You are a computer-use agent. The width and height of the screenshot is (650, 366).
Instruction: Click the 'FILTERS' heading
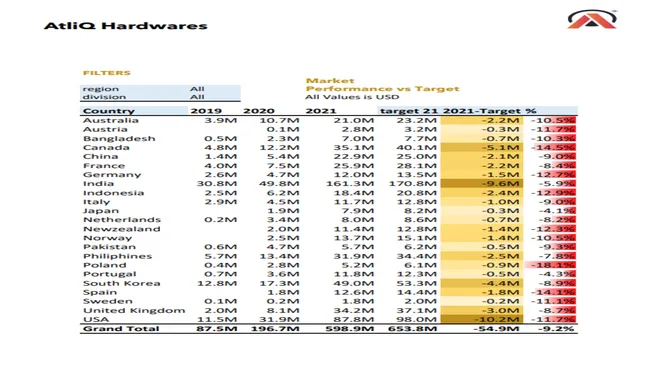(107, 73)
